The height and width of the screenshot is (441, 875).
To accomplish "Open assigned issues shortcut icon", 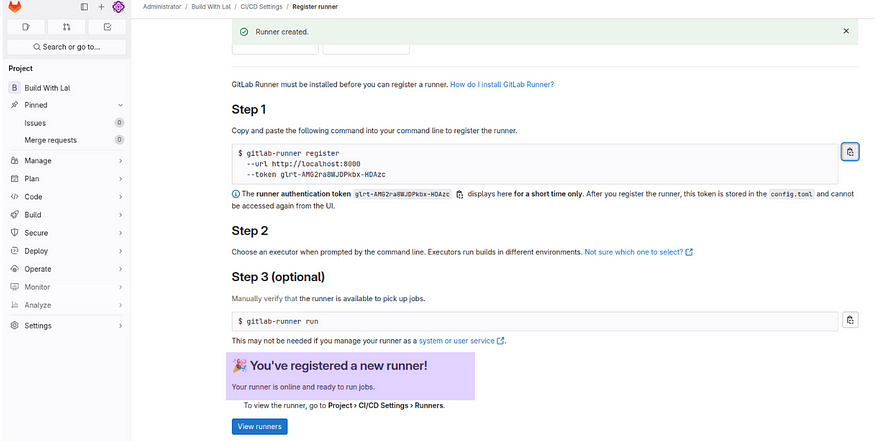I will pyautogui.click(x=26, y=27).
